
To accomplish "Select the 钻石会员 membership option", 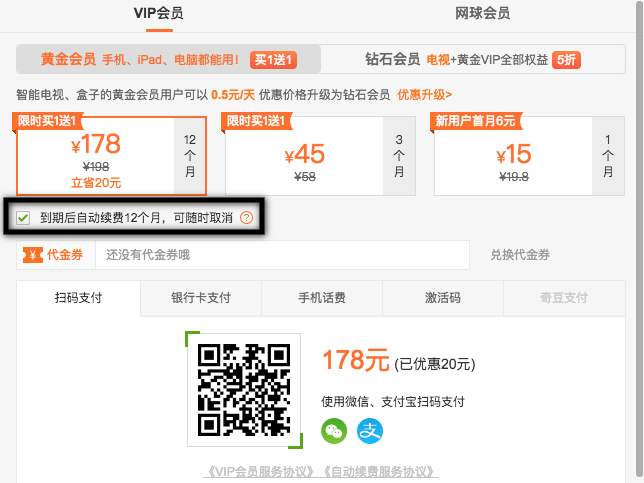I will (473, 60).
